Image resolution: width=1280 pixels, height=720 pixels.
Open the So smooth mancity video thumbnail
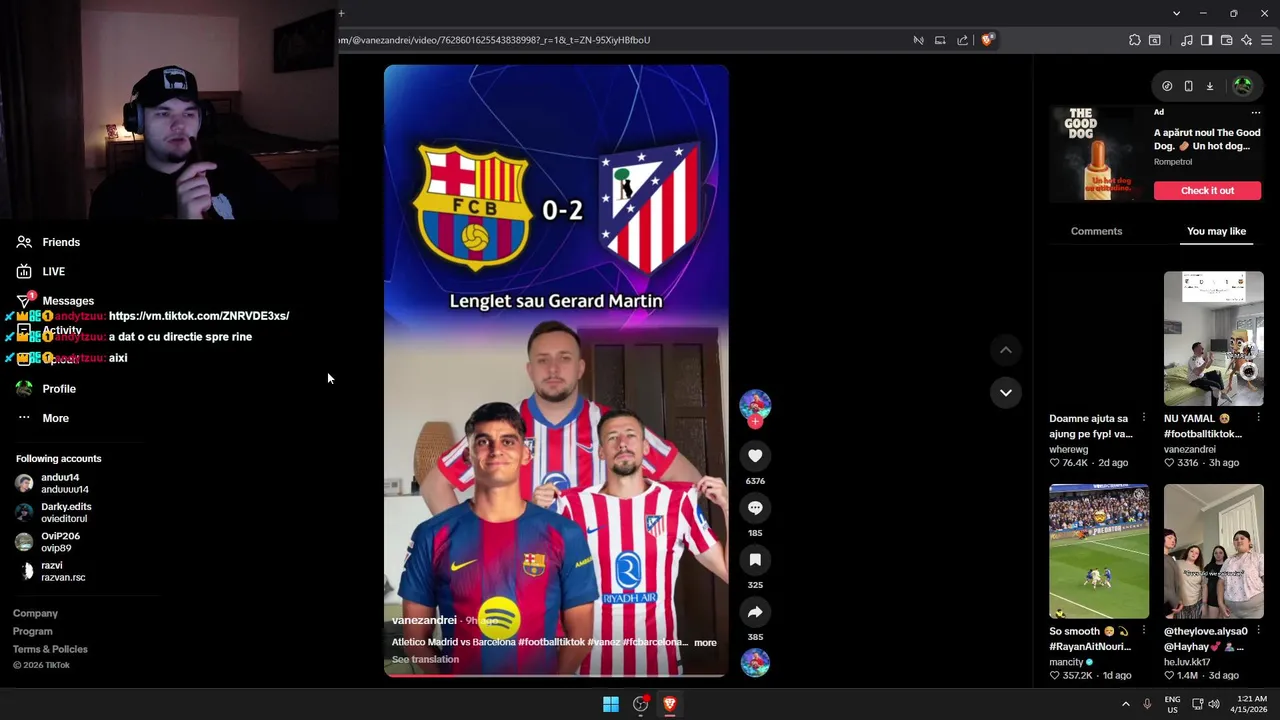[1099, 552]
